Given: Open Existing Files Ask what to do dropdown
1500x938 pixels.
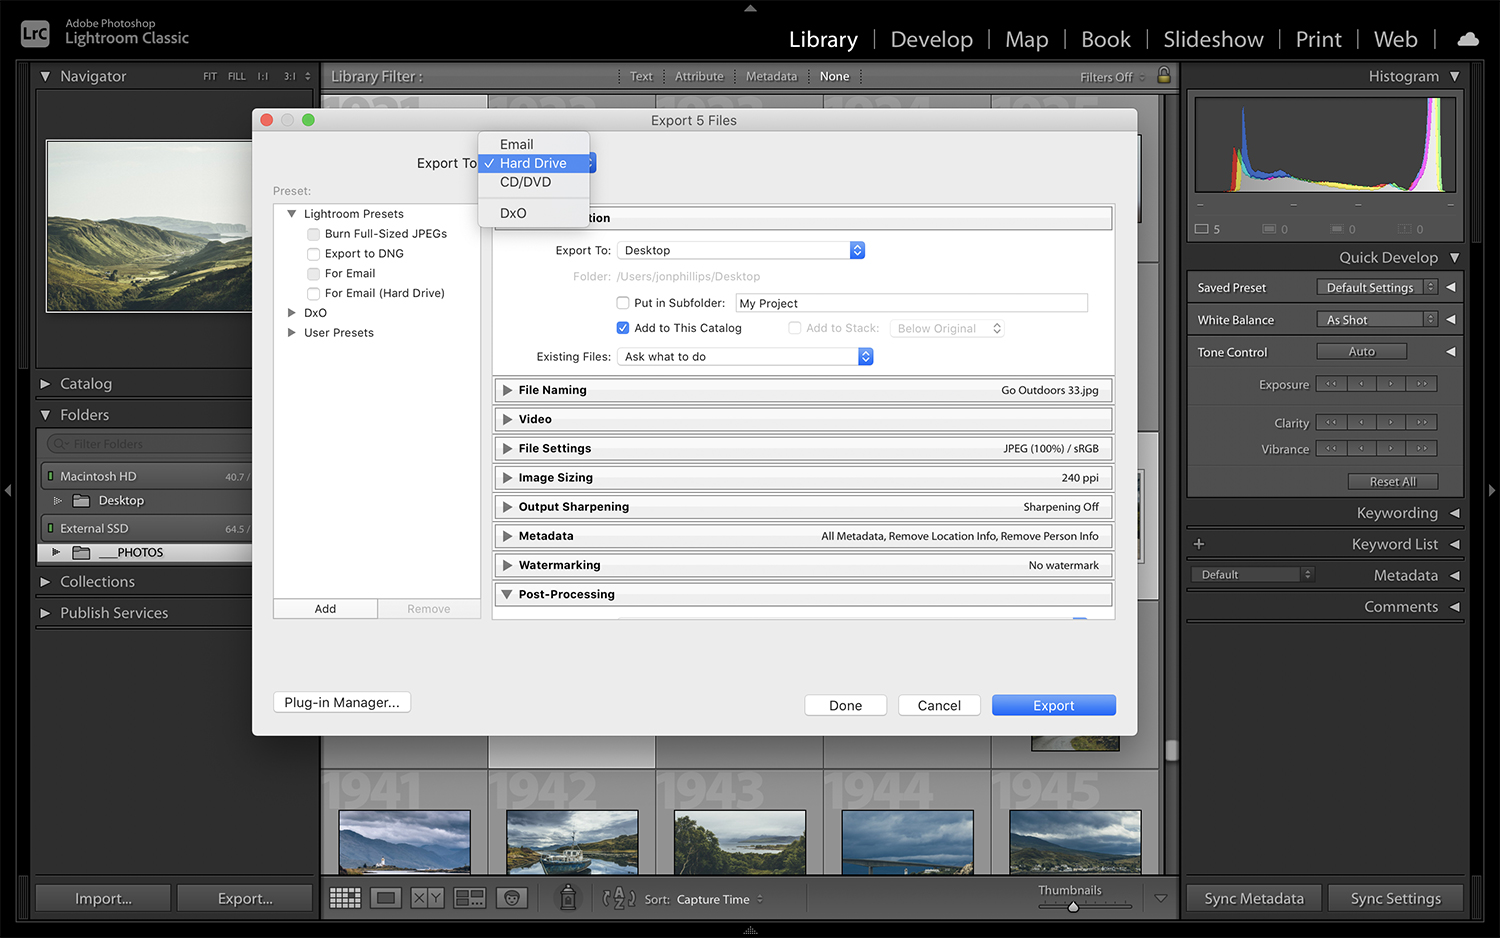Looking at the screenshot, I should [x=745, y=357].
